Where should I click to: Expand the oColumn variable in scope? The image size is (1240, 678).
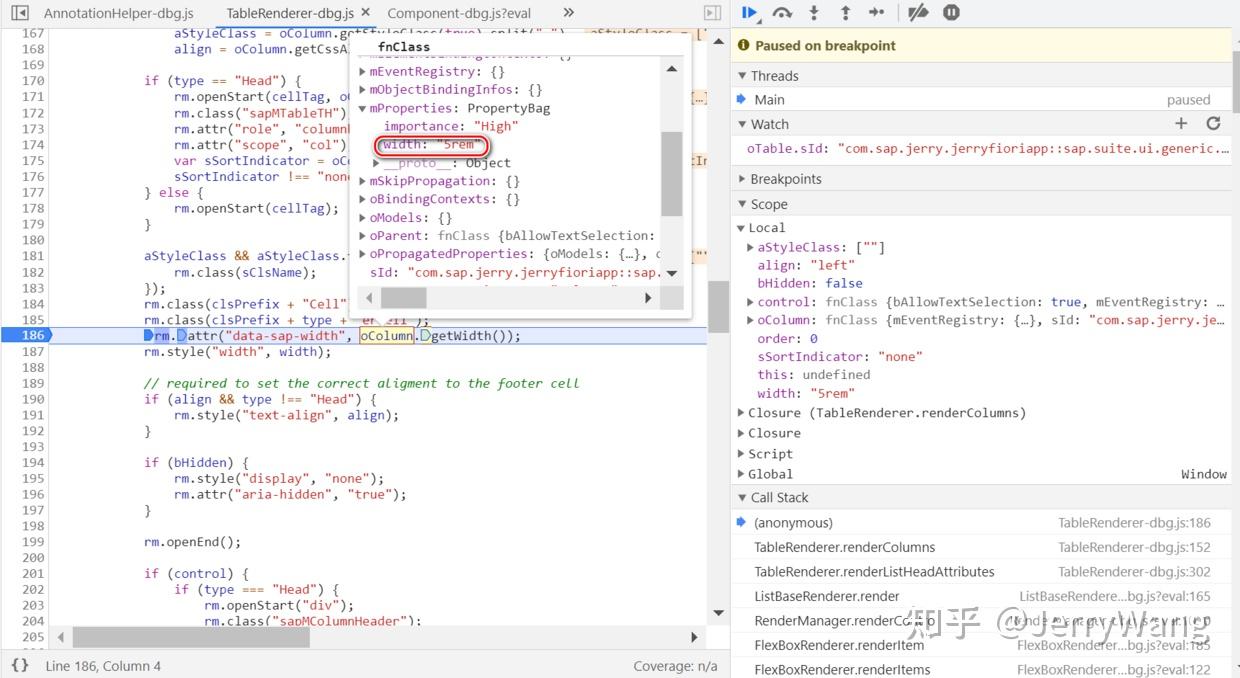coord(751,320)
